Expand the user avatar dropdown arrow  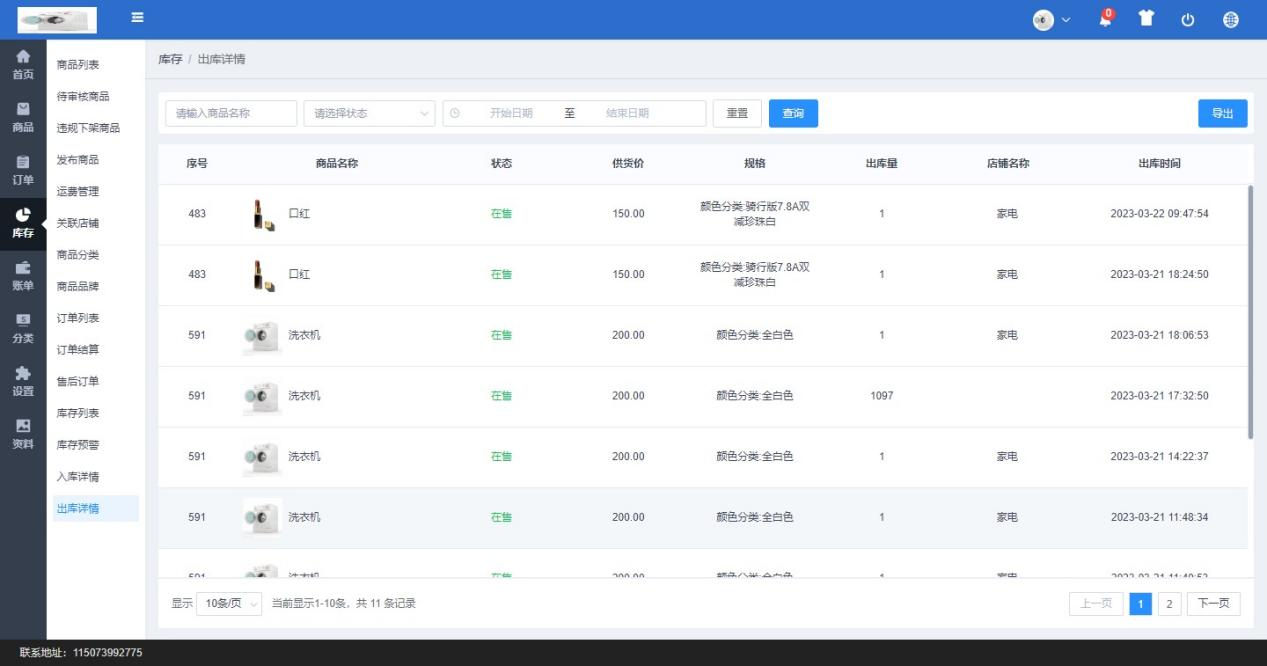coord(1066,20)
